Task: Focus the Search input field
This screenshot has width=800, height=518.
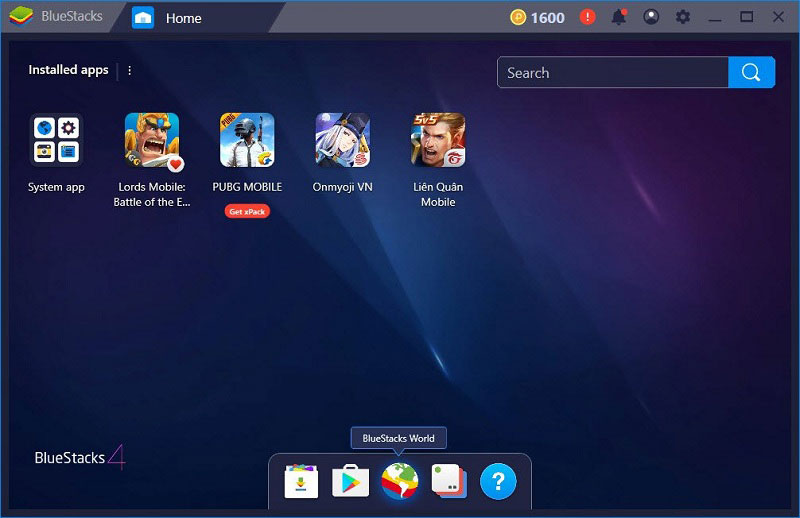Action: pyautogui.click(x=613, y=72)
